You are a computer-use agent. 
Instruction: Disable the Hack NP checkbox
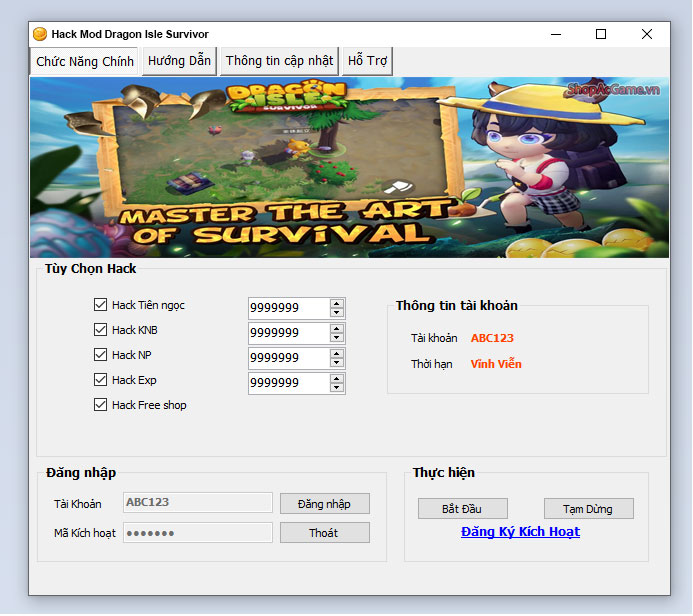click(x=100, y=355)
